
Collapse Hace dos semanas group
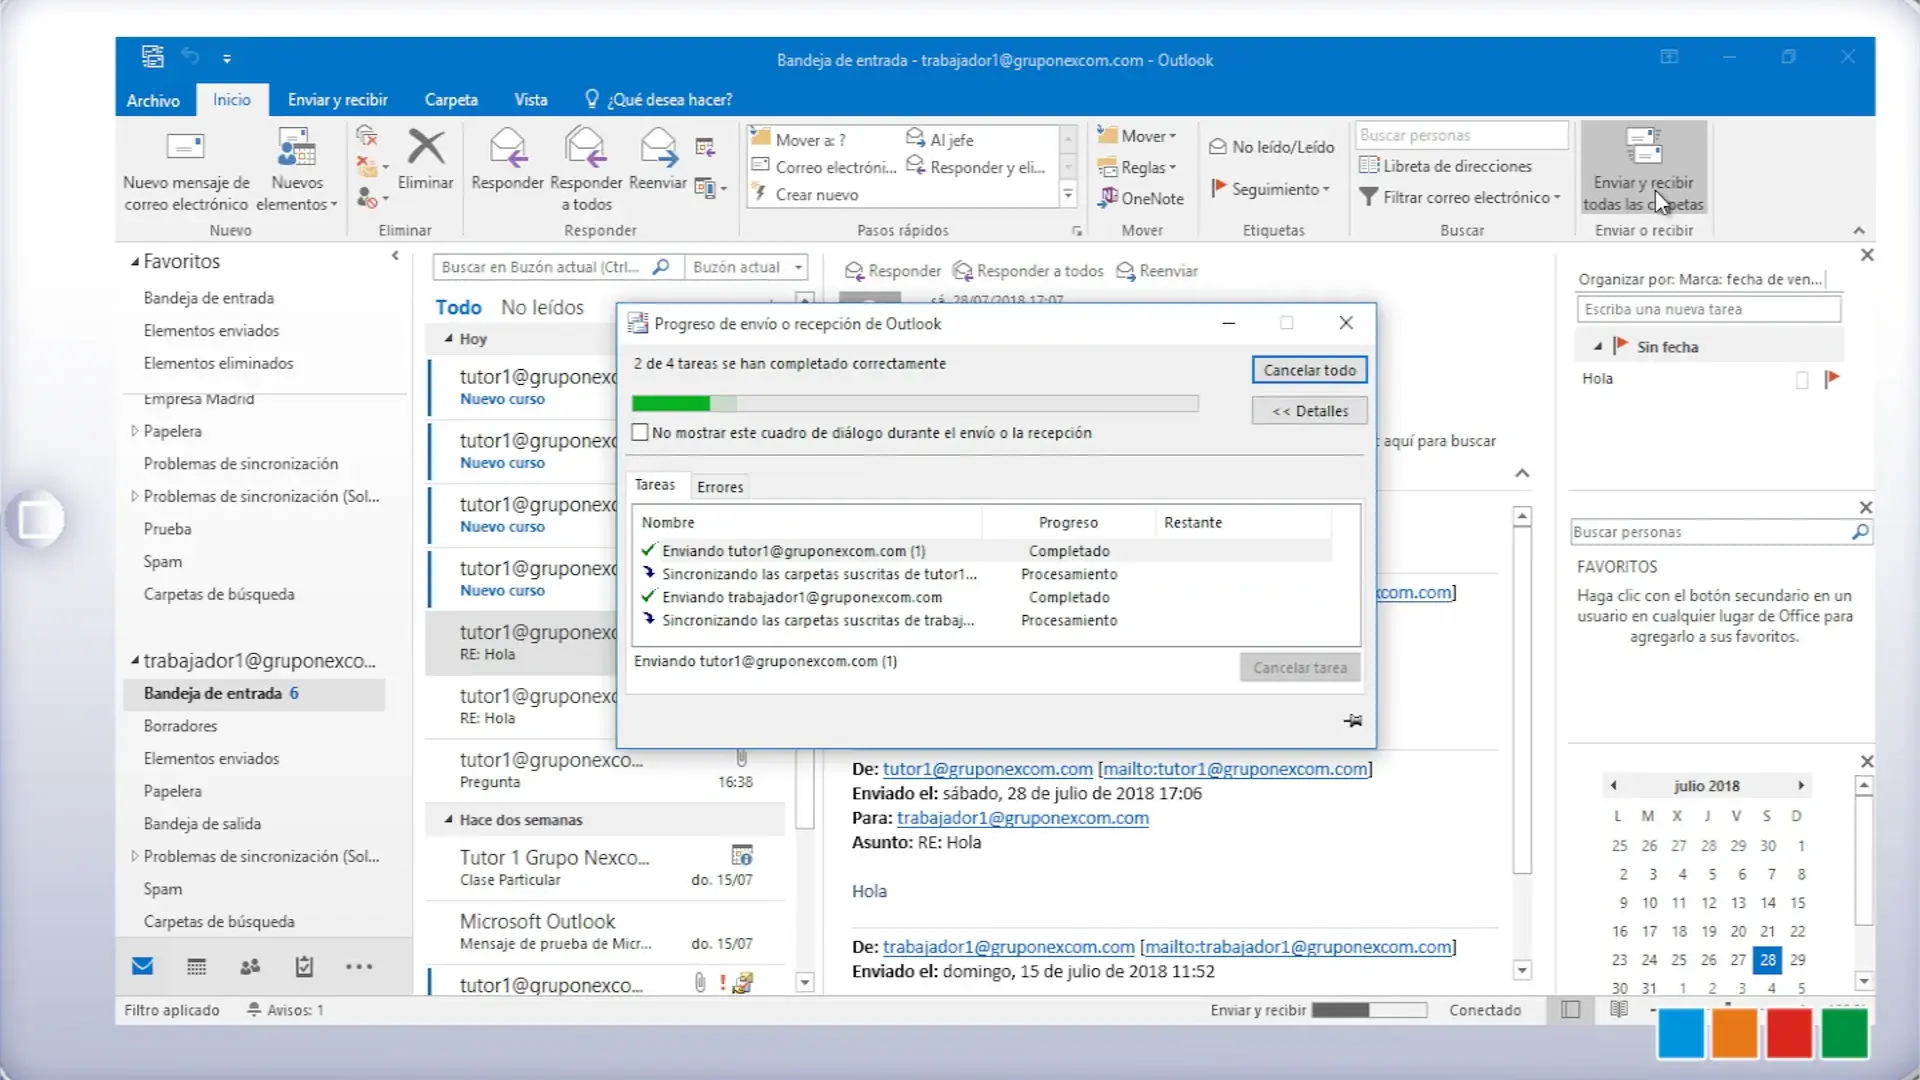pyautogui.click(x=449, y=819)
